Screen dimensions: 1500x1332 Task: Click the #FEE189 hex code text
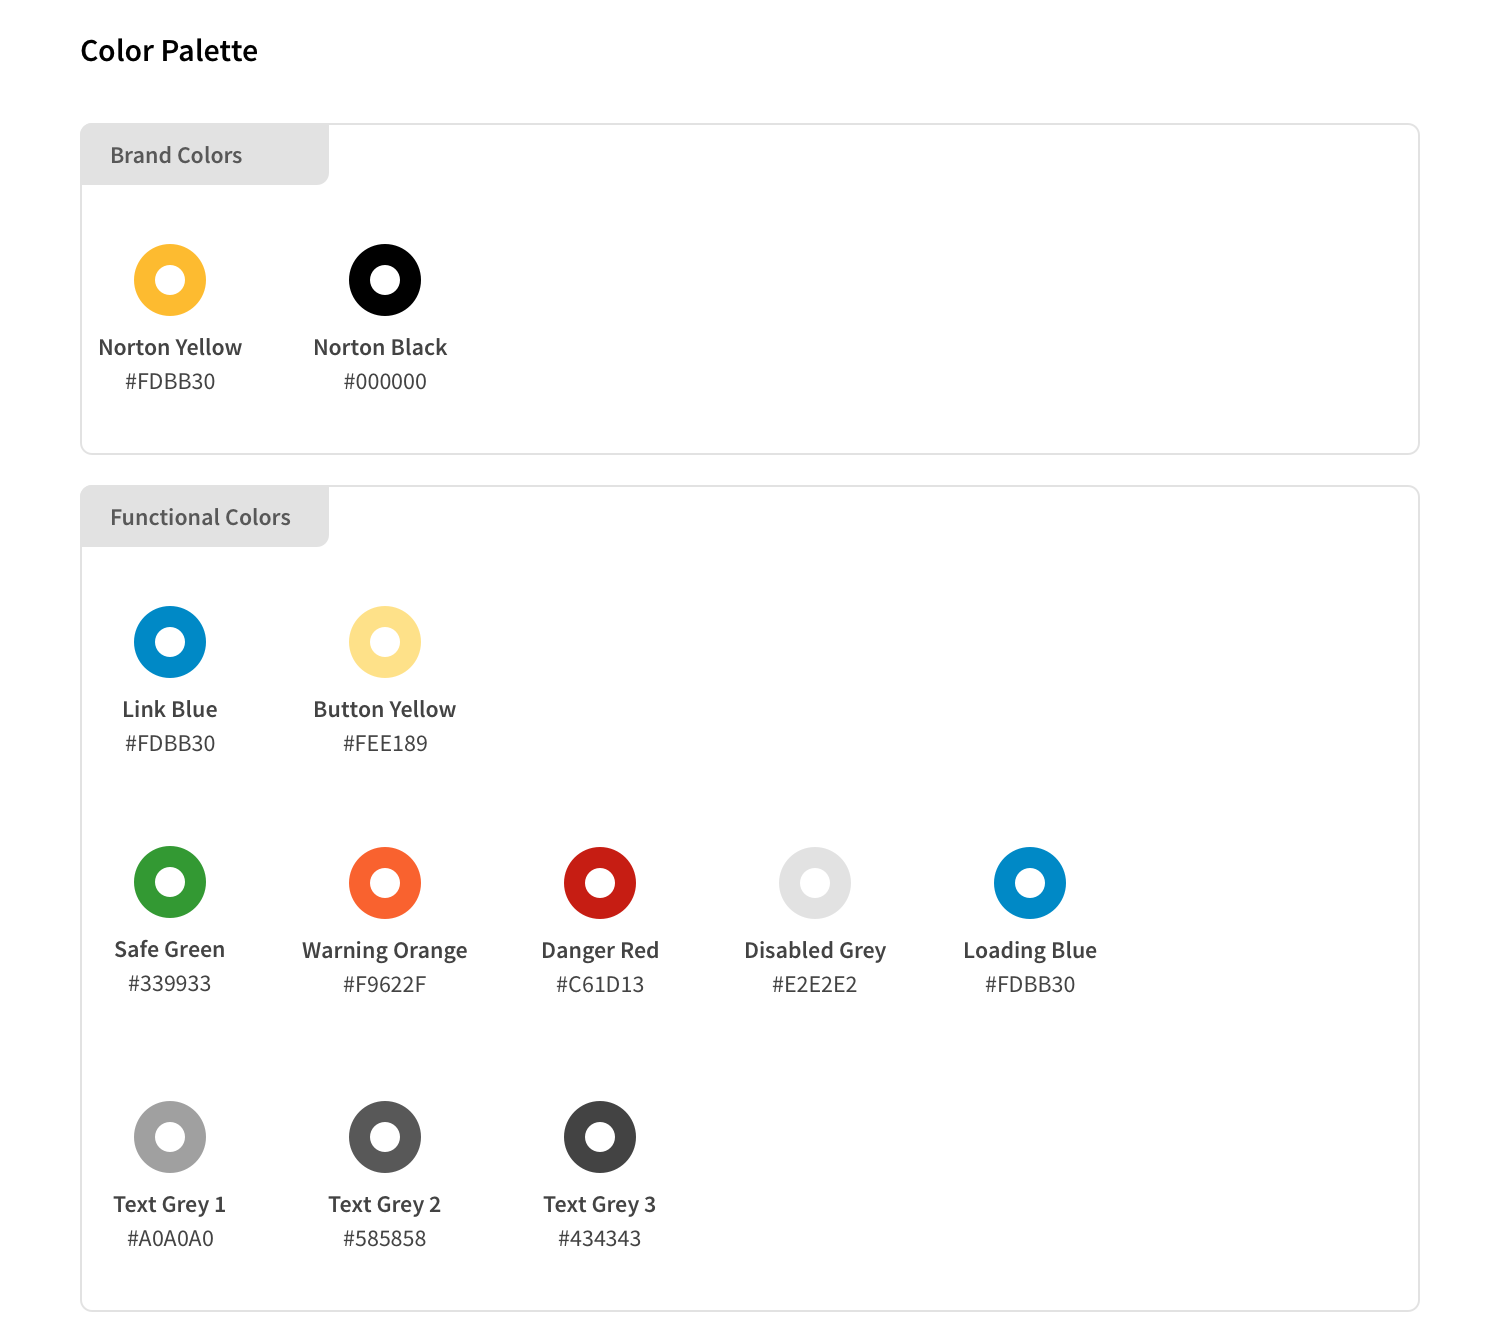coord(385,743)
